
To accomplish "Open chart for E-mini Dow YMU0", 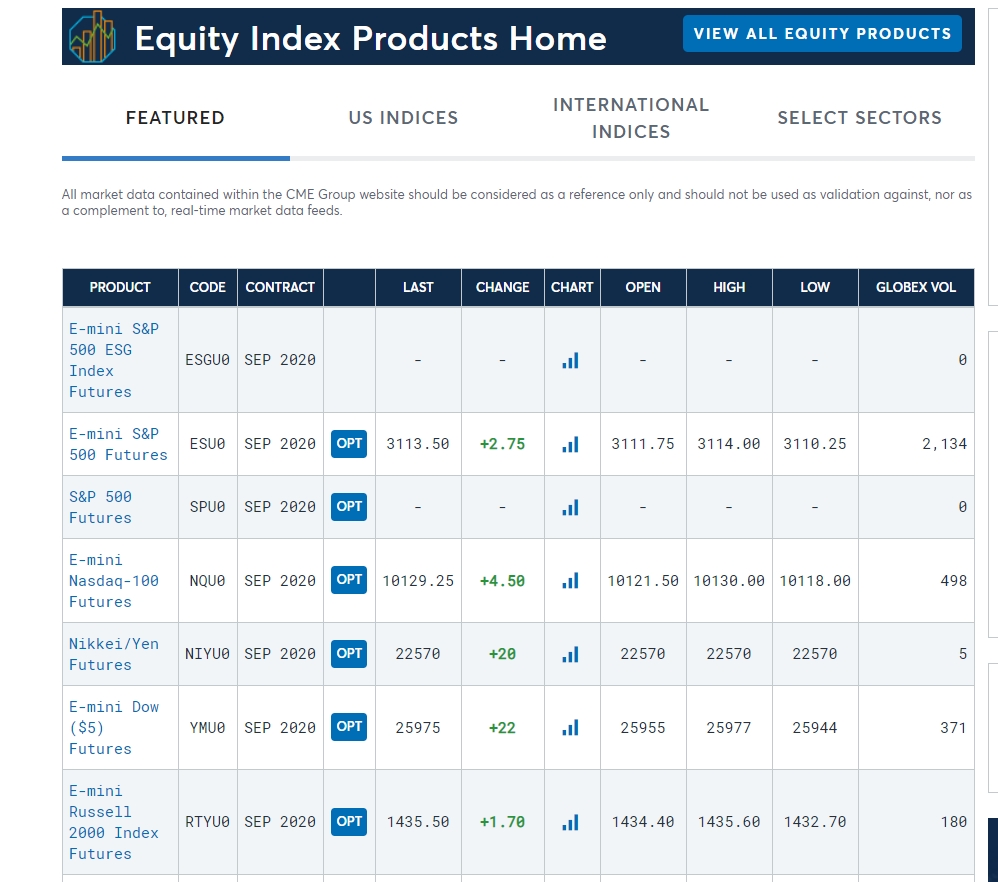I will (570, 727).
